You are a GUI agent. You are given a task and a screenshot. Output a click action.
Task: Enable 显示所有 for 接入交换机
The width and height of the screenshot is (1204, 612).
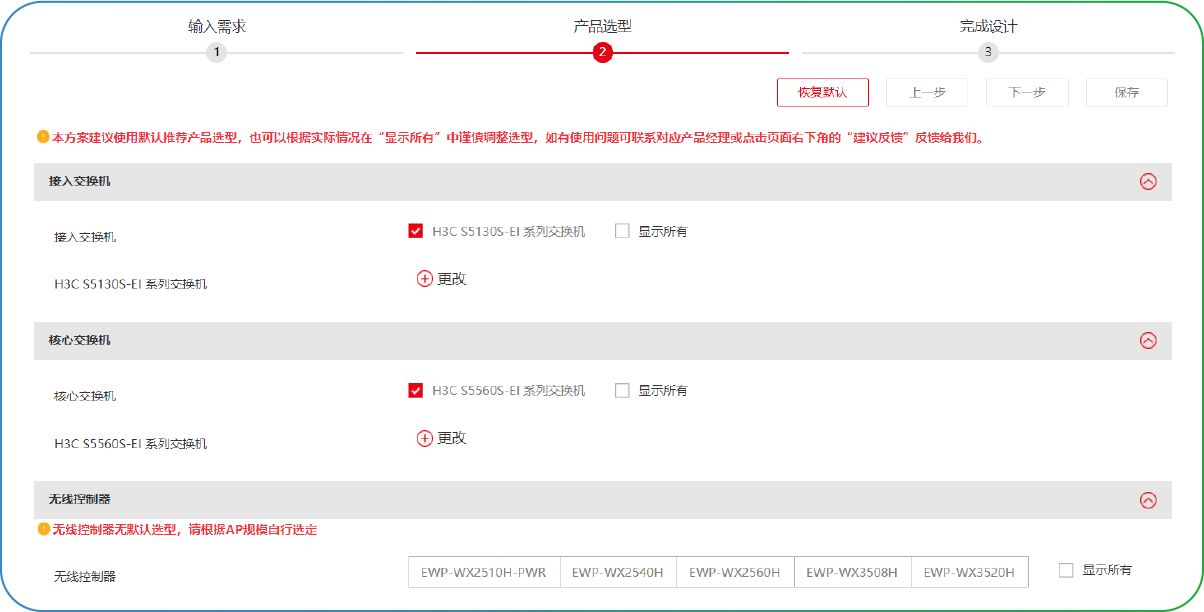click(x=622, y=231)
